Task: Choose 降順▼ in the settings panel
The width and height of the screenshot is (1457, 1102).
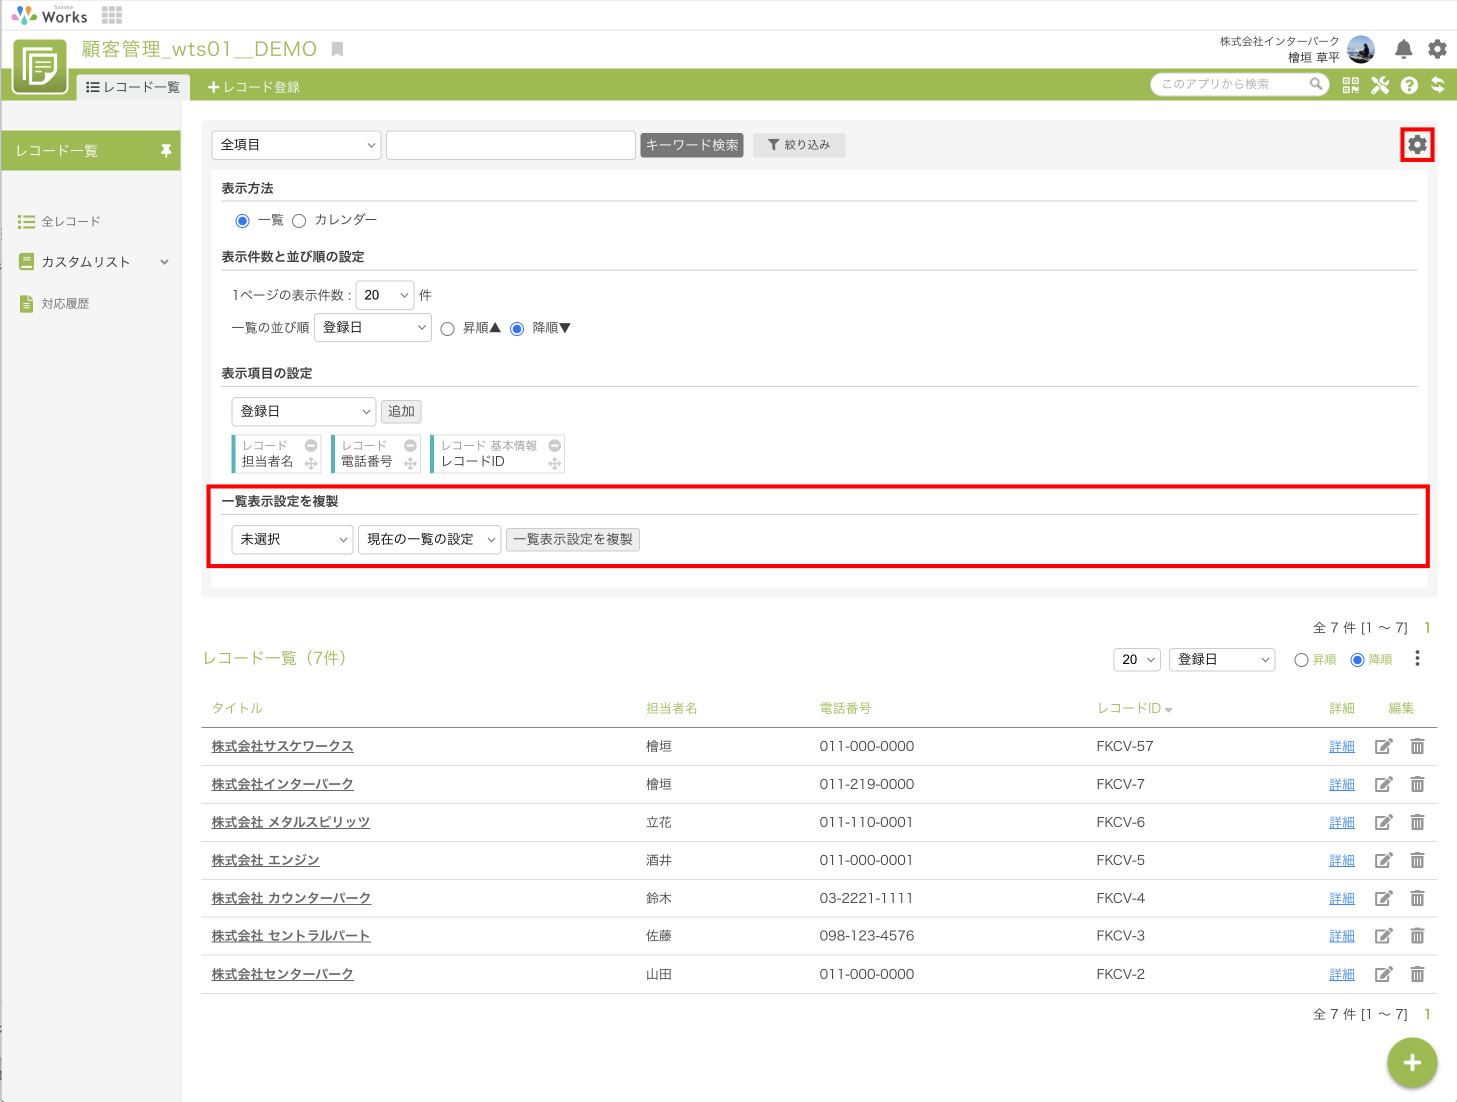Action: pos(517,329)
